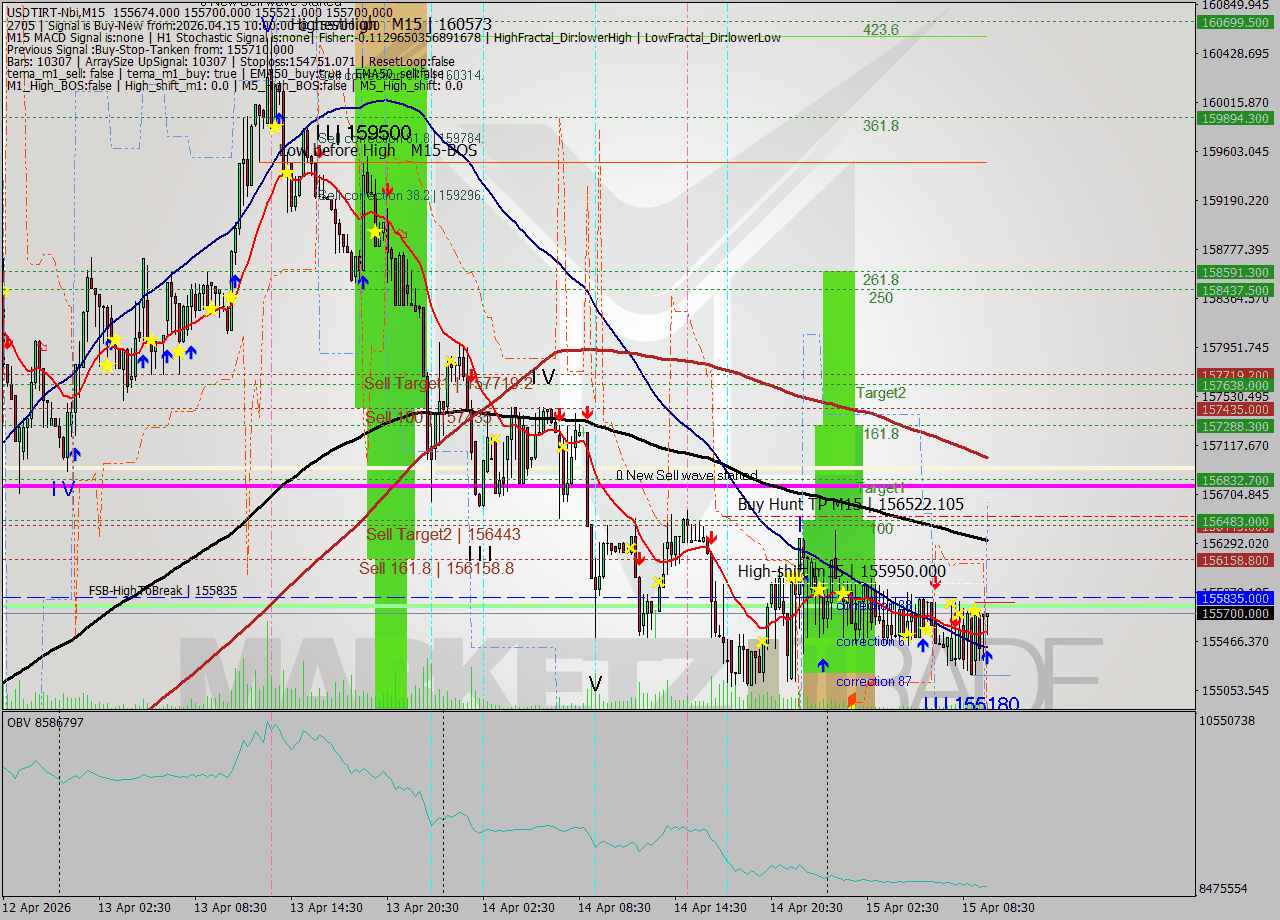The width and height of the screenshot is (1280, 920).
Task: Click the blue buy arrow beside correction 61
Action: [923, 645]
